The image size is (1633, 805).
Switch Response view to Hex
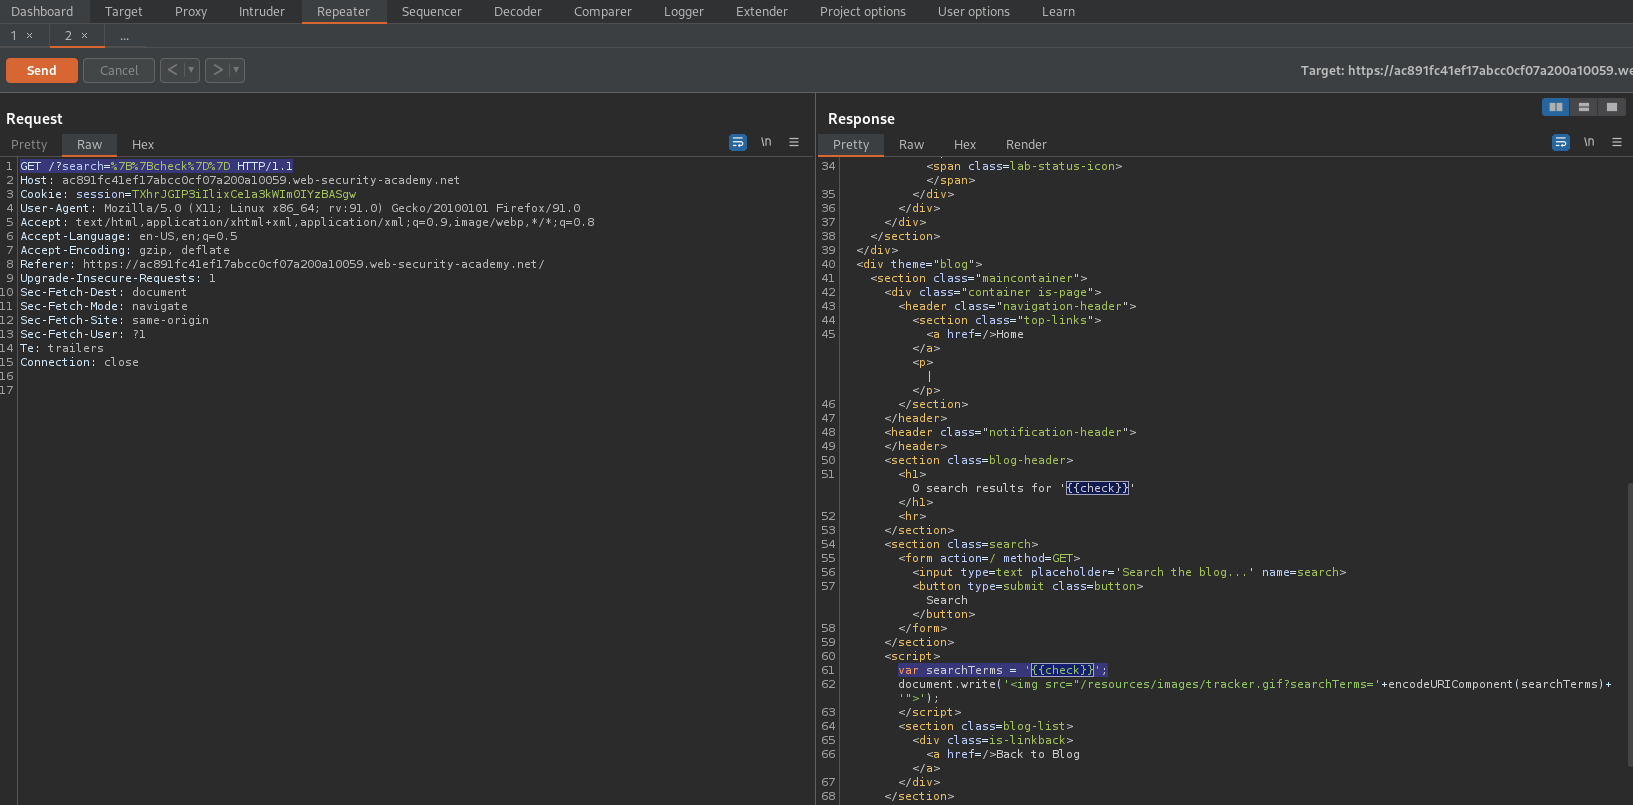coord(965,145)
